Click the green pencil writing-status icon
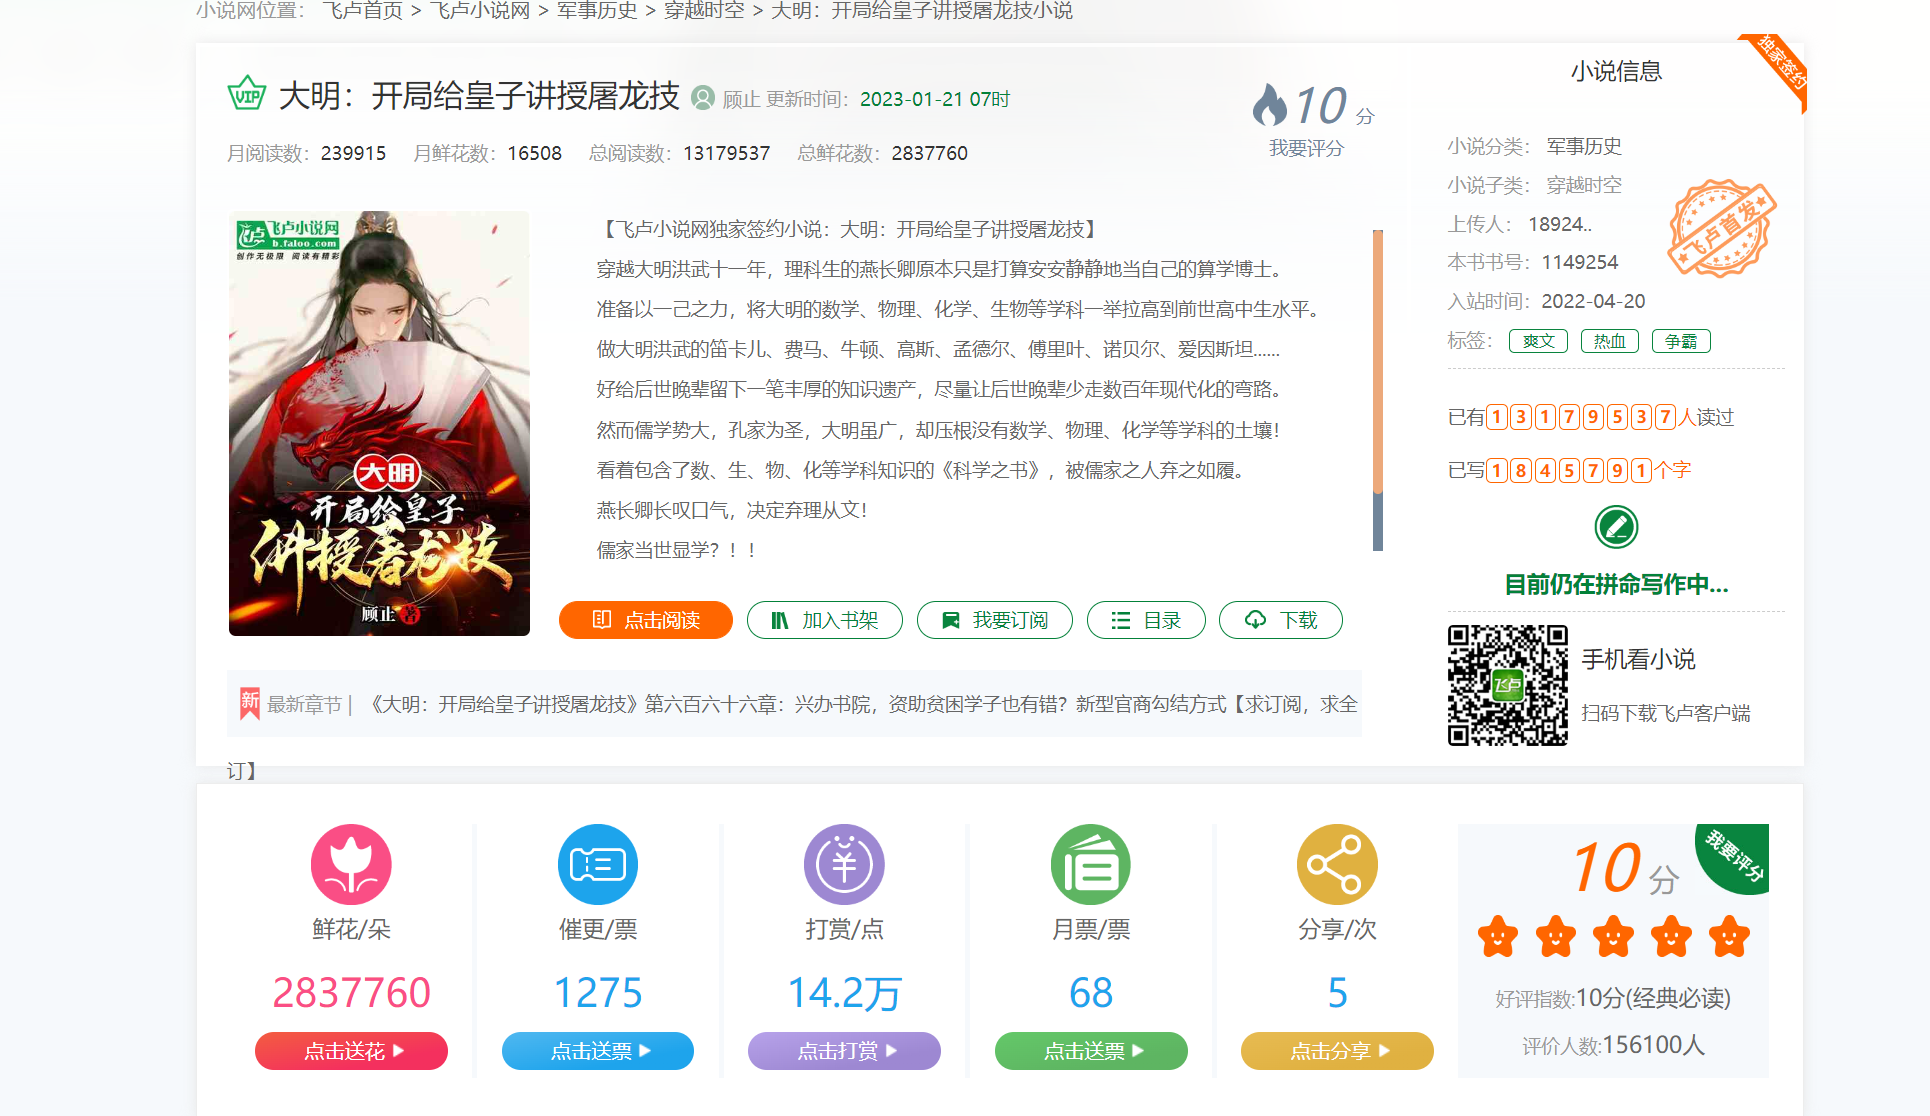The height and width of the screenshot is (1116, 1930). (x=1616, y=527)
